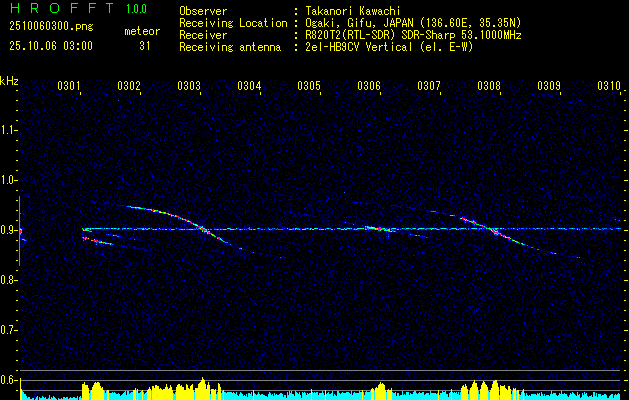Image resolution: width=629 pixels, height=400 pixels.
Task: Select the version number 1.0.0
Action: 136,9
